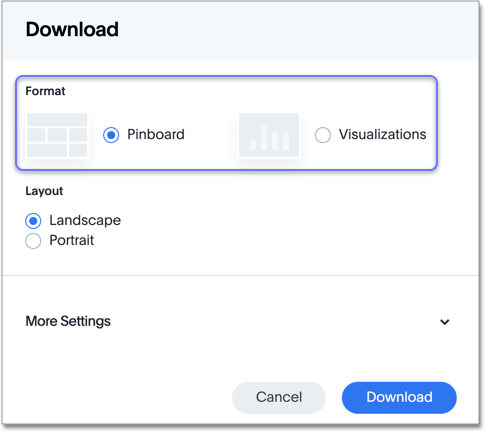Click the Pinboard grid layout thumbnail

tap(57, 135)
